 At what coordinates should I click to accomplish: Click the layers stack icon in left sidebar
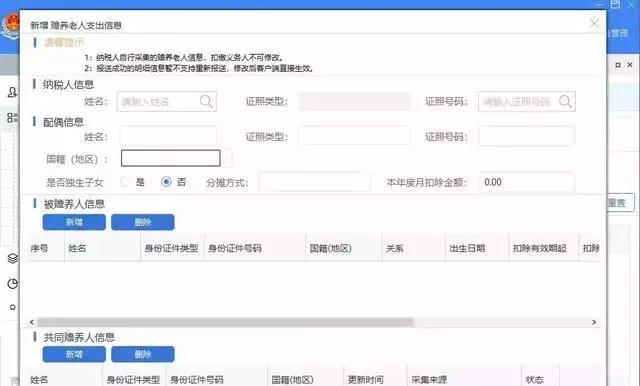pos(13,258)
